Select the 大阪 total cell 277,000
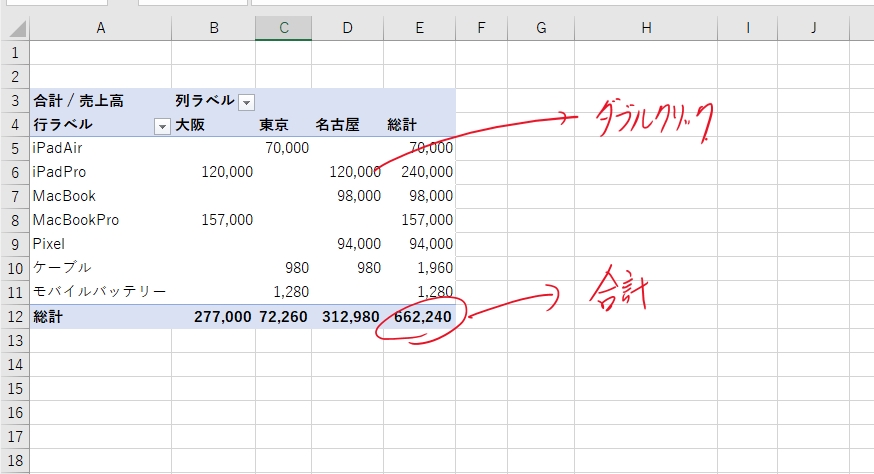Image resolution: width=874 pixels, height=474 pixels. 213,317
